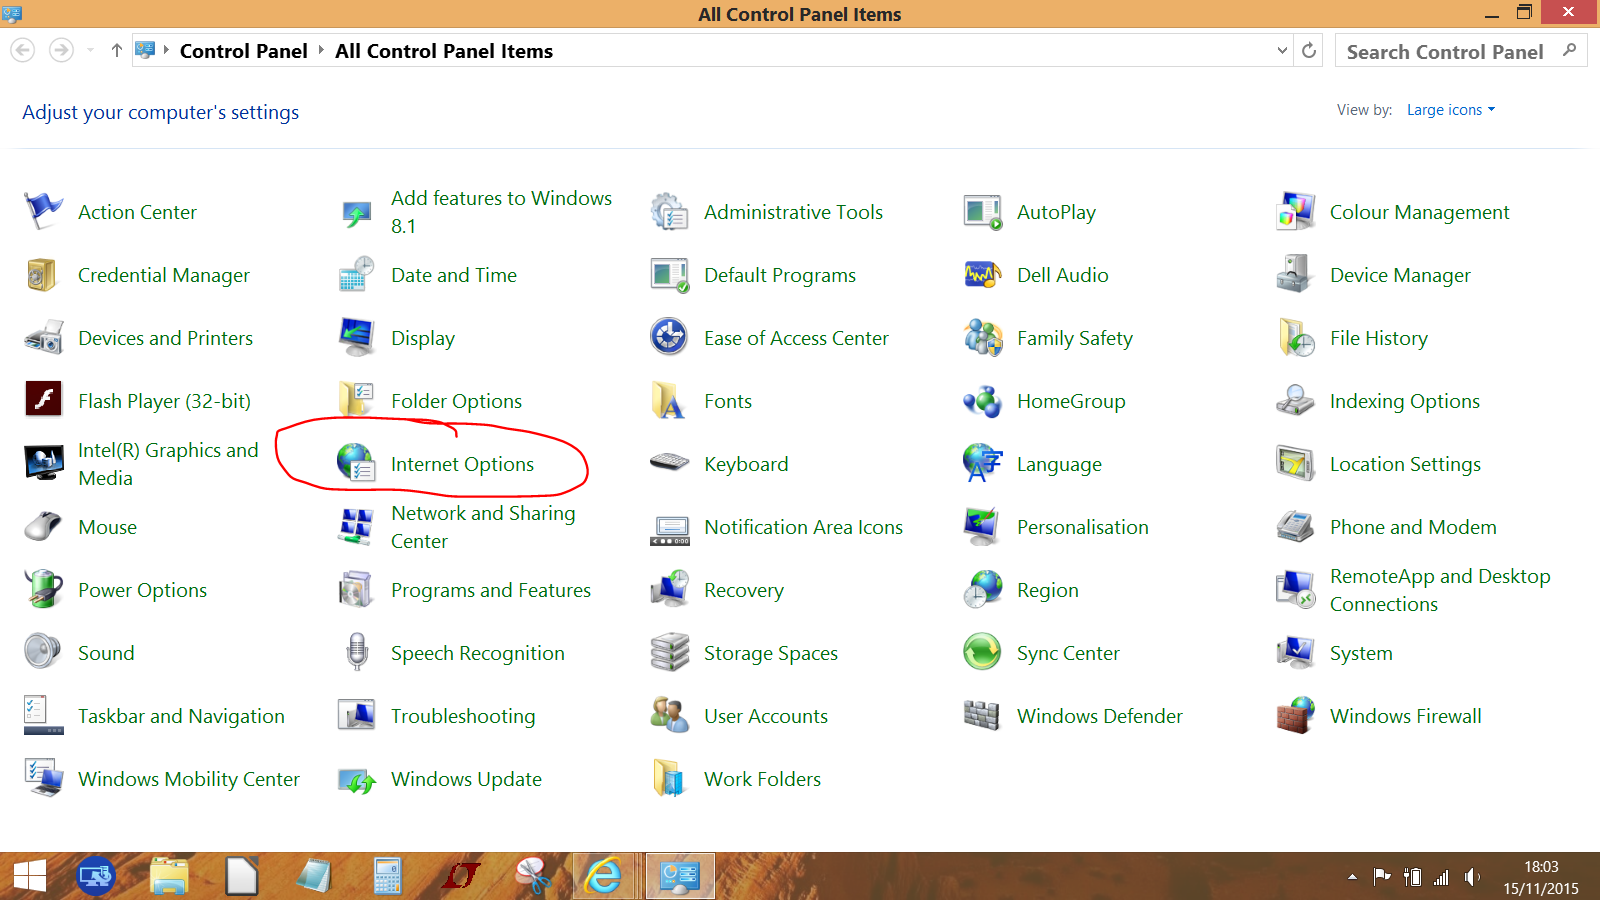1600x900 pixels.
Task: Click the Devices and Printers icon
Action: click(43, 338)
